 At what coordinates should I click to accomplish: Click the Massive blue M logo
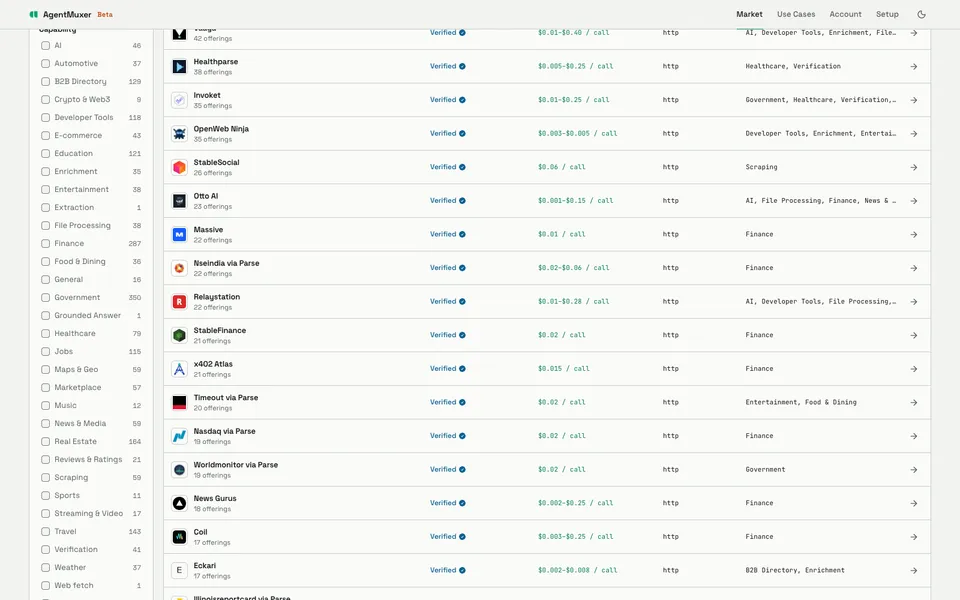click(179, 234)
